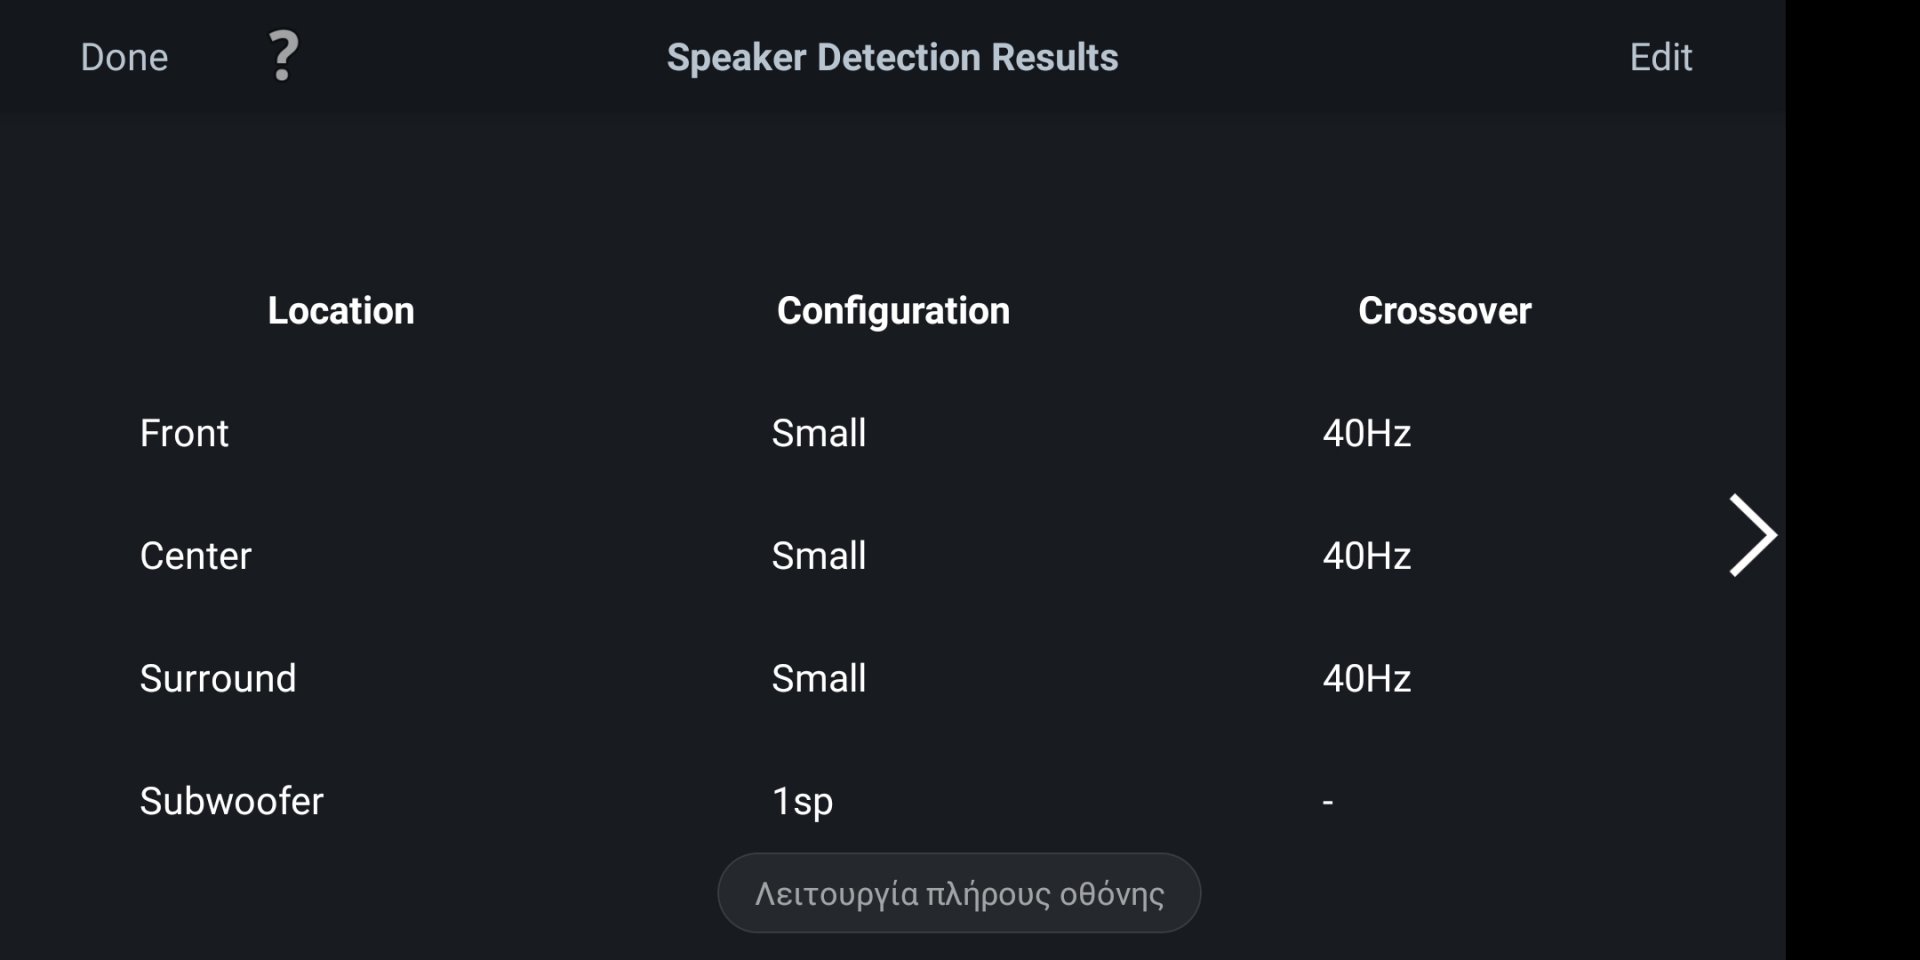1920x960 pixels.
Task: Tap the full screen mode pill button
Action: (959, 893)
